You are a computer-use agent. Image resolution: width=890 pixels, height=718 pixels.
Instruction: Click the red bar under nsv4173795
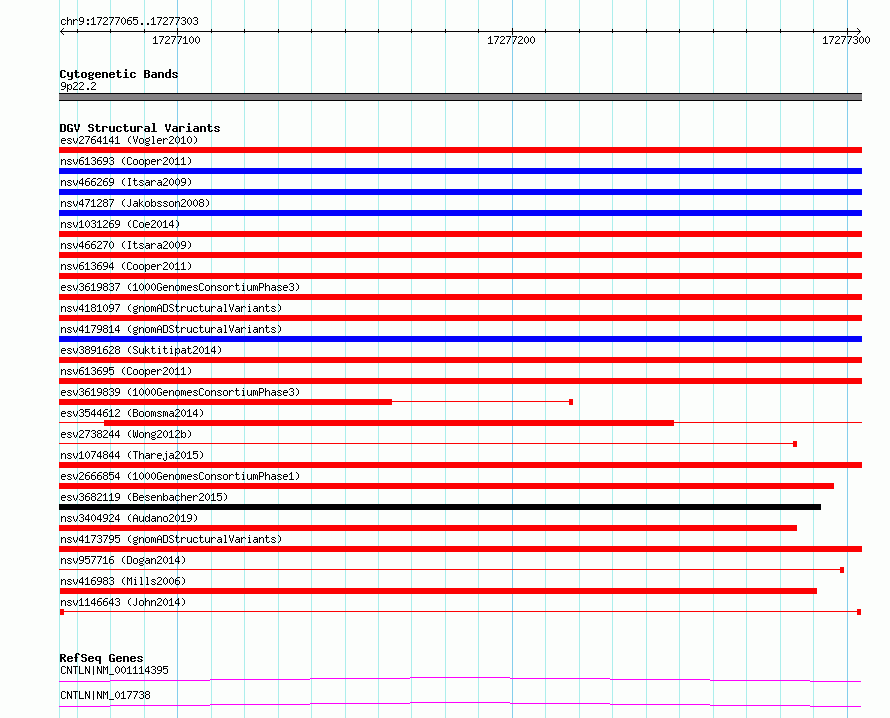tap(460, 549)
